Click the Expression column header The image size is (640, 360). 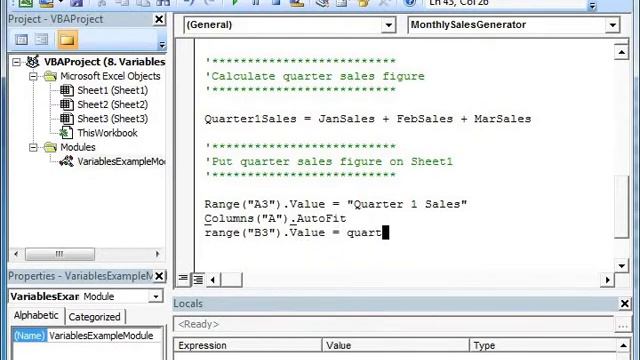(x=248, y=346)
